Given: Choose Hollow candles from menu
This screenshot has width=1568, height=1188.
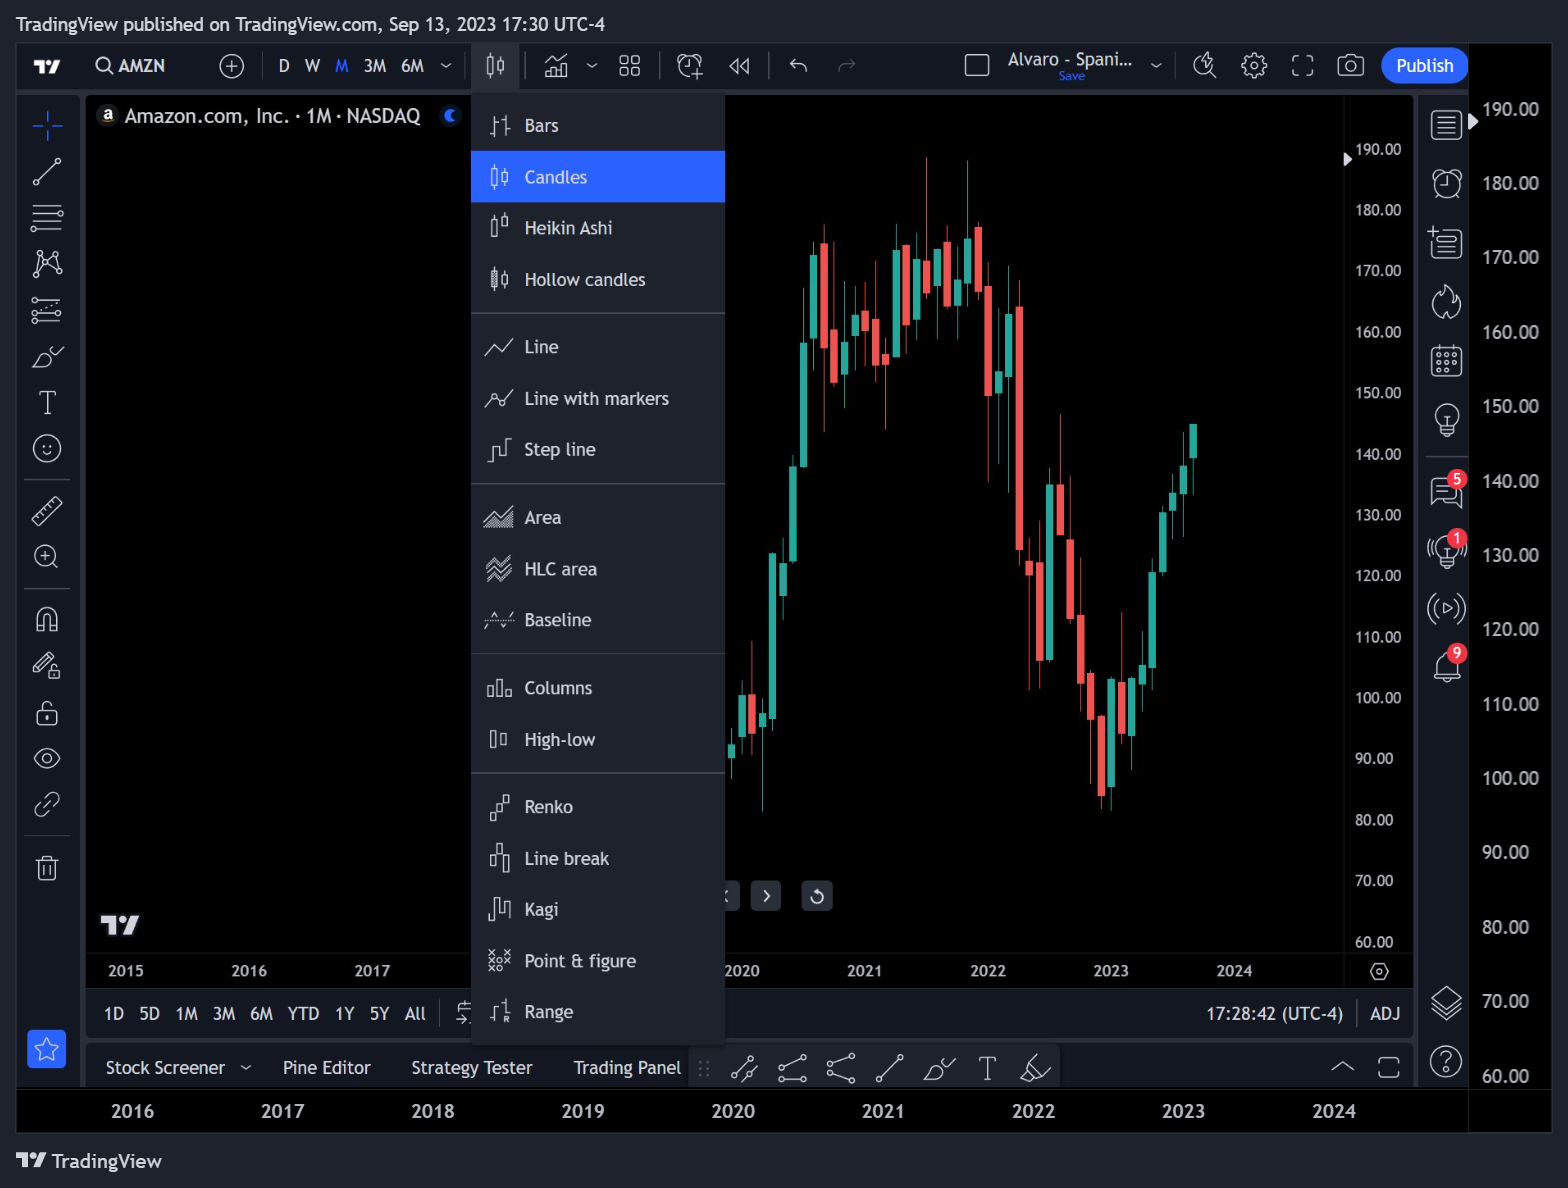Looking at the screenshot, I should (x=598, y=280).
